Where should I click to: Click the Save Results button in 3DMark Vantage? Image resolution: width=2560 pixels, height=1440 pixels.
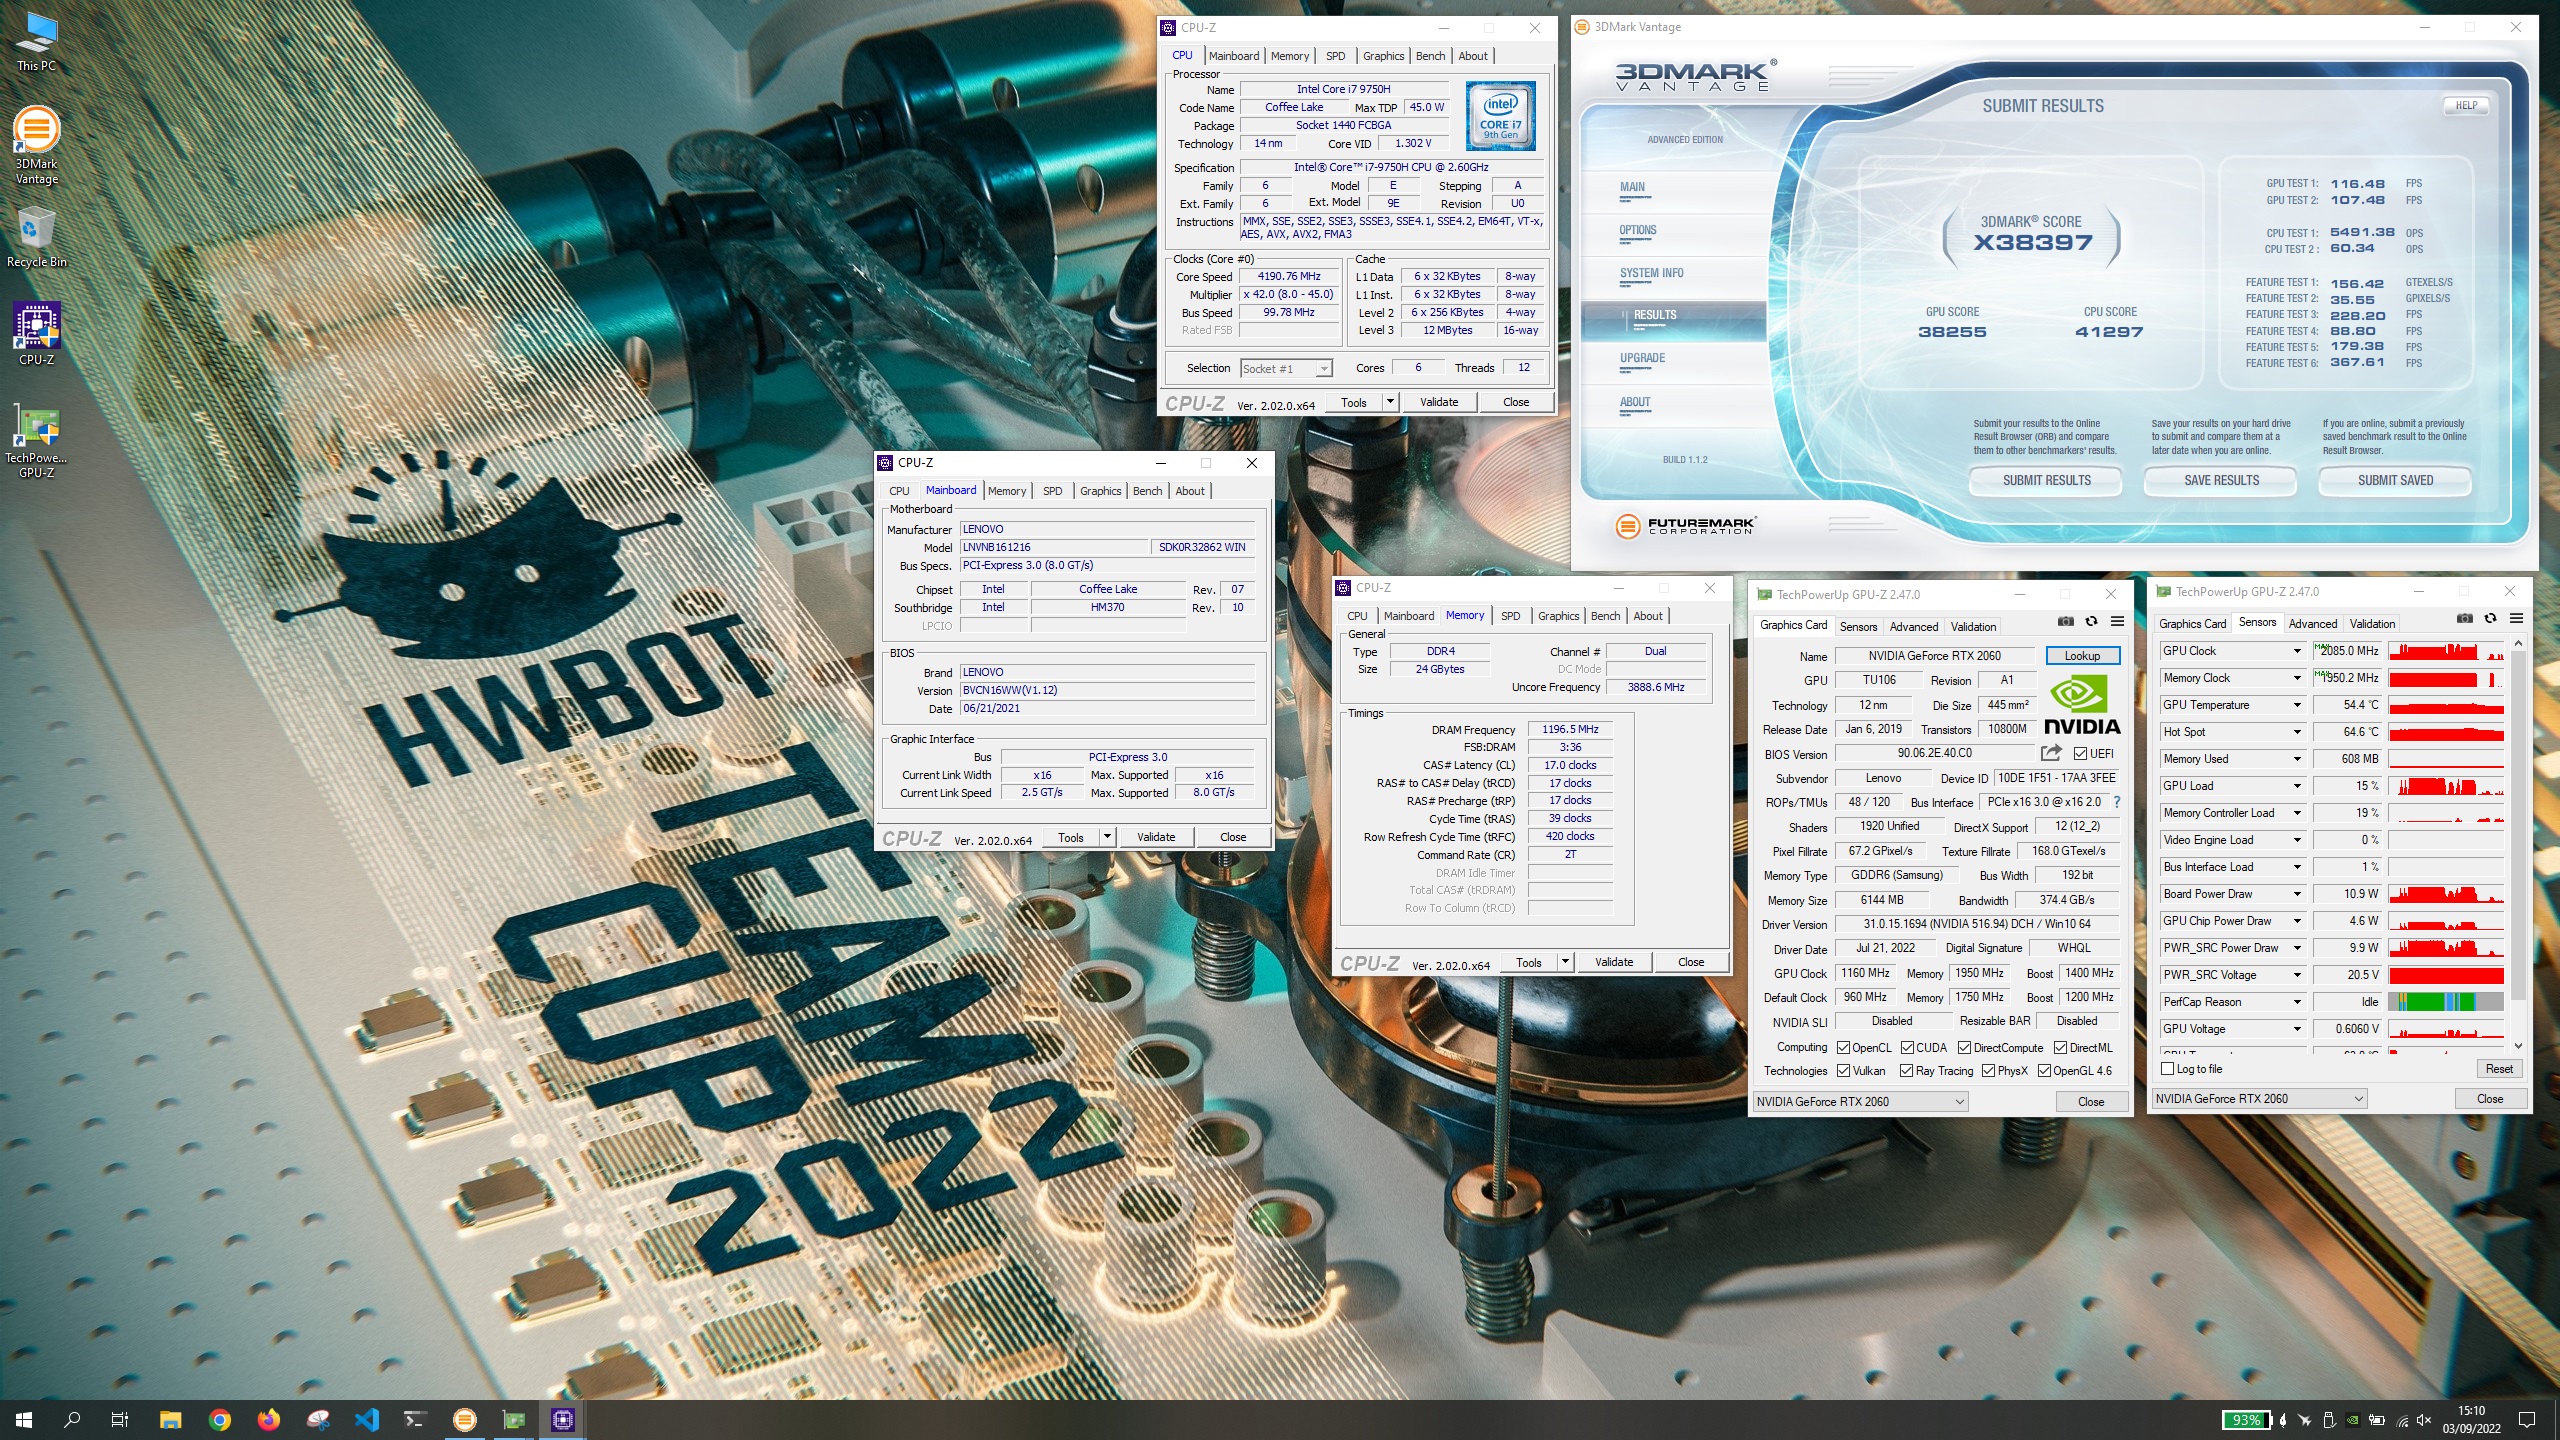(x=2221, y=481)
